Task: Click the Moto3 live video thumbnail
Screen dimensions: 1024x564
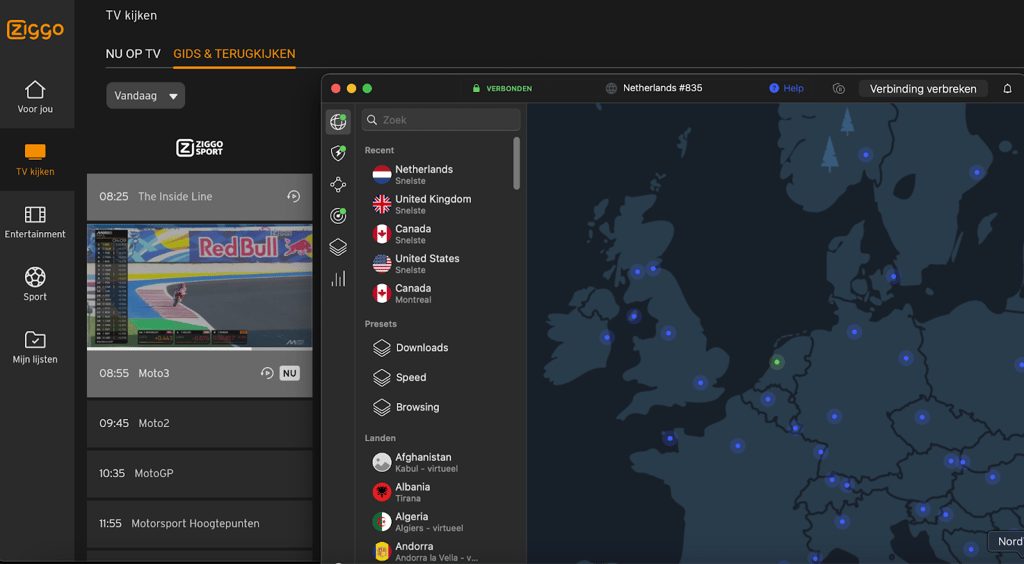Action: (x=200, y=285)
